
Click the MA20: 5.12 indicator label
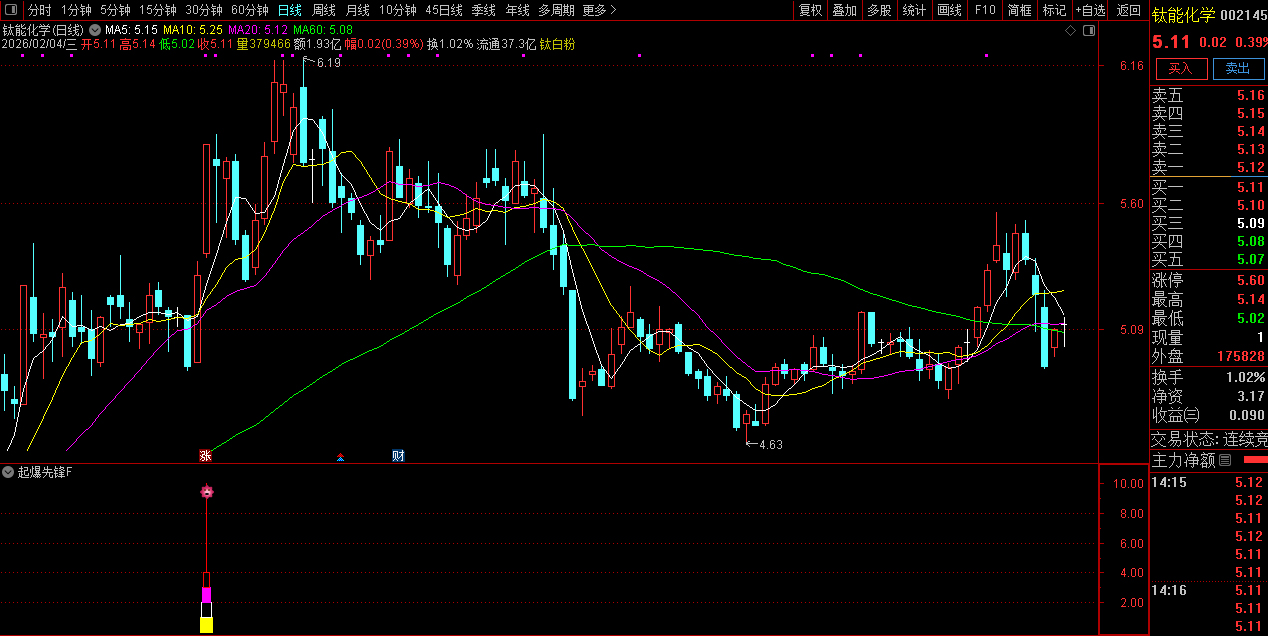(x=258, y=30)
